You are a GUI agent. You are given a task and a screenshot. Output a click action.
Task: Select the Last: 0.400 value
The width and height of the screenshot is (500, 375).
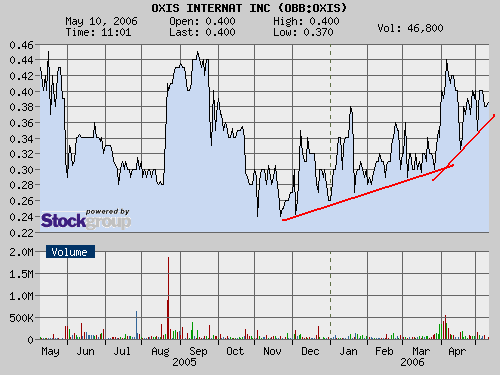click(202, 32)
